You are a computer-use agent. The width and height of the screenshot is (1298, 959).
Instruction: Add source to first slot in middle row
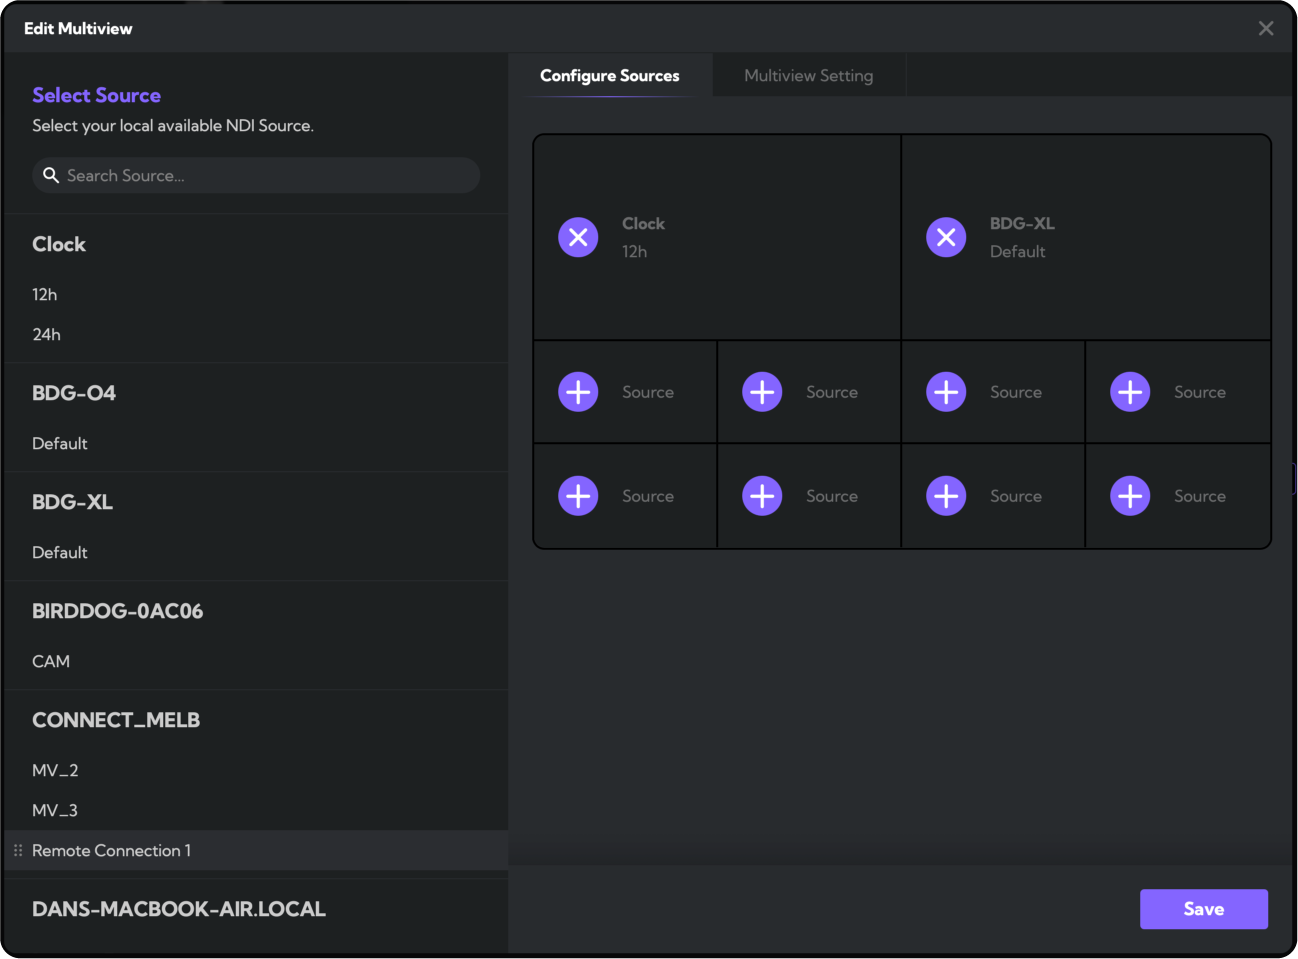coord(578,392)
